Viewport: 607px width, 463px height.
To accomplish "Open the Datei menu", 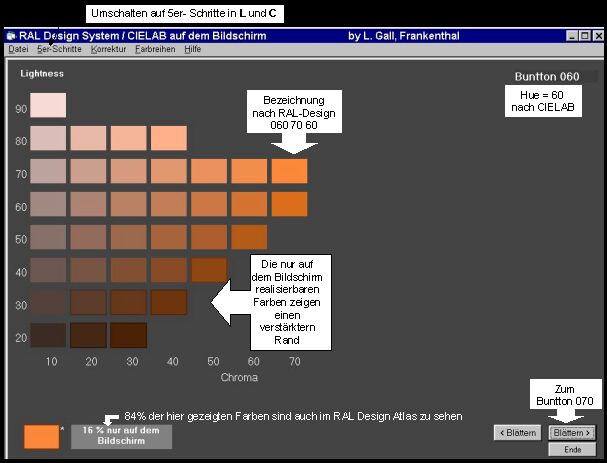I will (18, 49).
